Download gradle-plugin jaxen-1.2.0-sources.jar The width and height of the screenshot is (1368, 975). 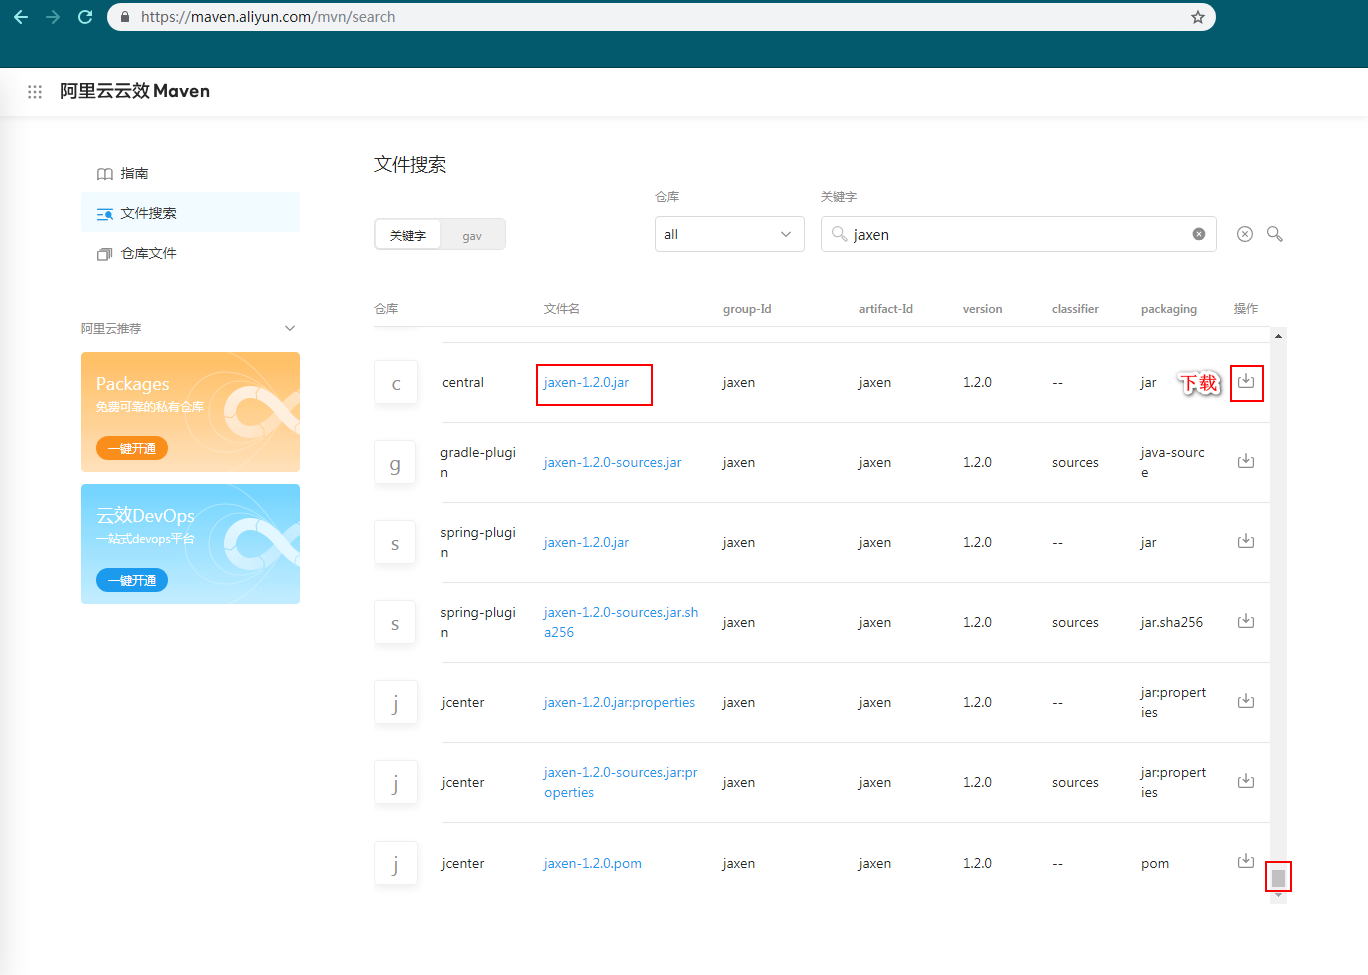pos(1246,461)
